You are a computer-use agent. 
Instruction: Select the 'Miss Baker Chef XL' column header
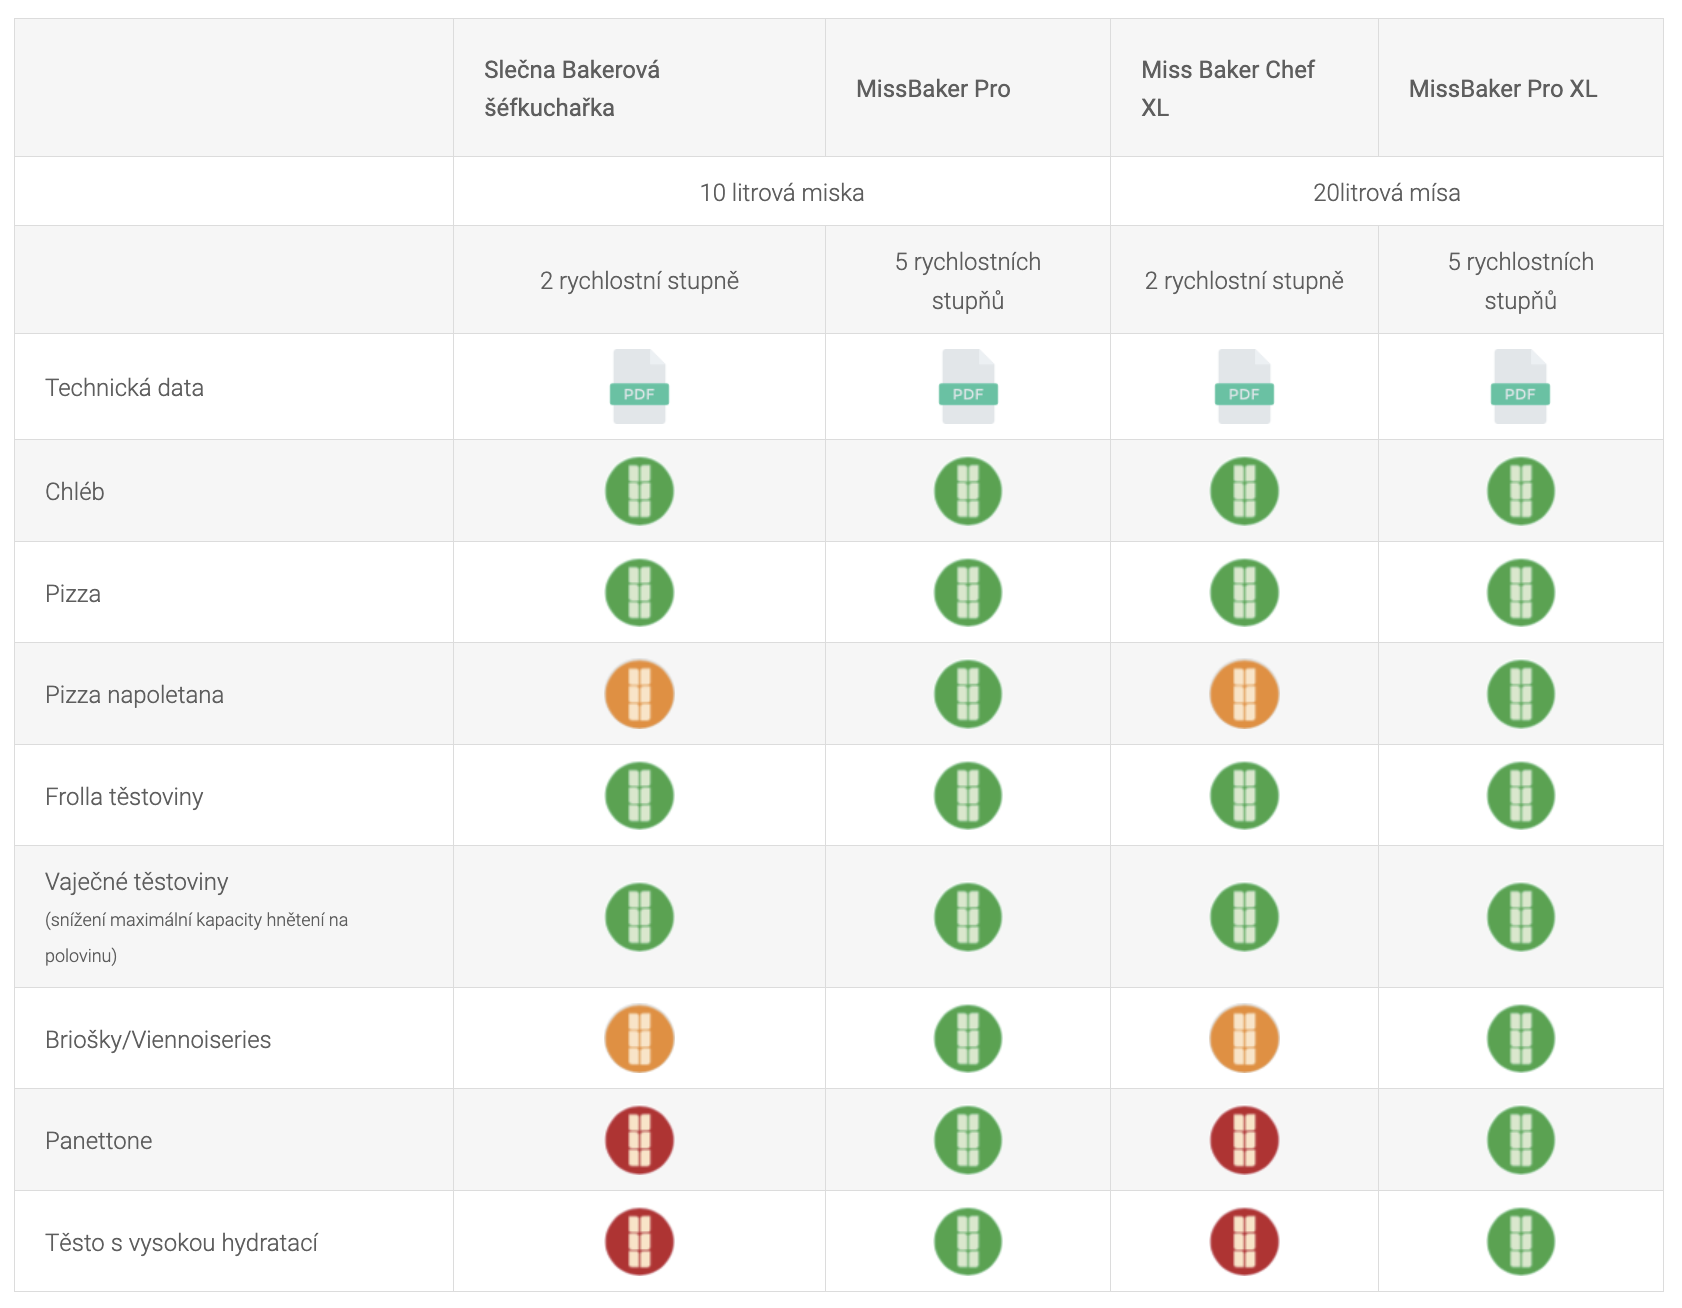(x=1244, y=88)
